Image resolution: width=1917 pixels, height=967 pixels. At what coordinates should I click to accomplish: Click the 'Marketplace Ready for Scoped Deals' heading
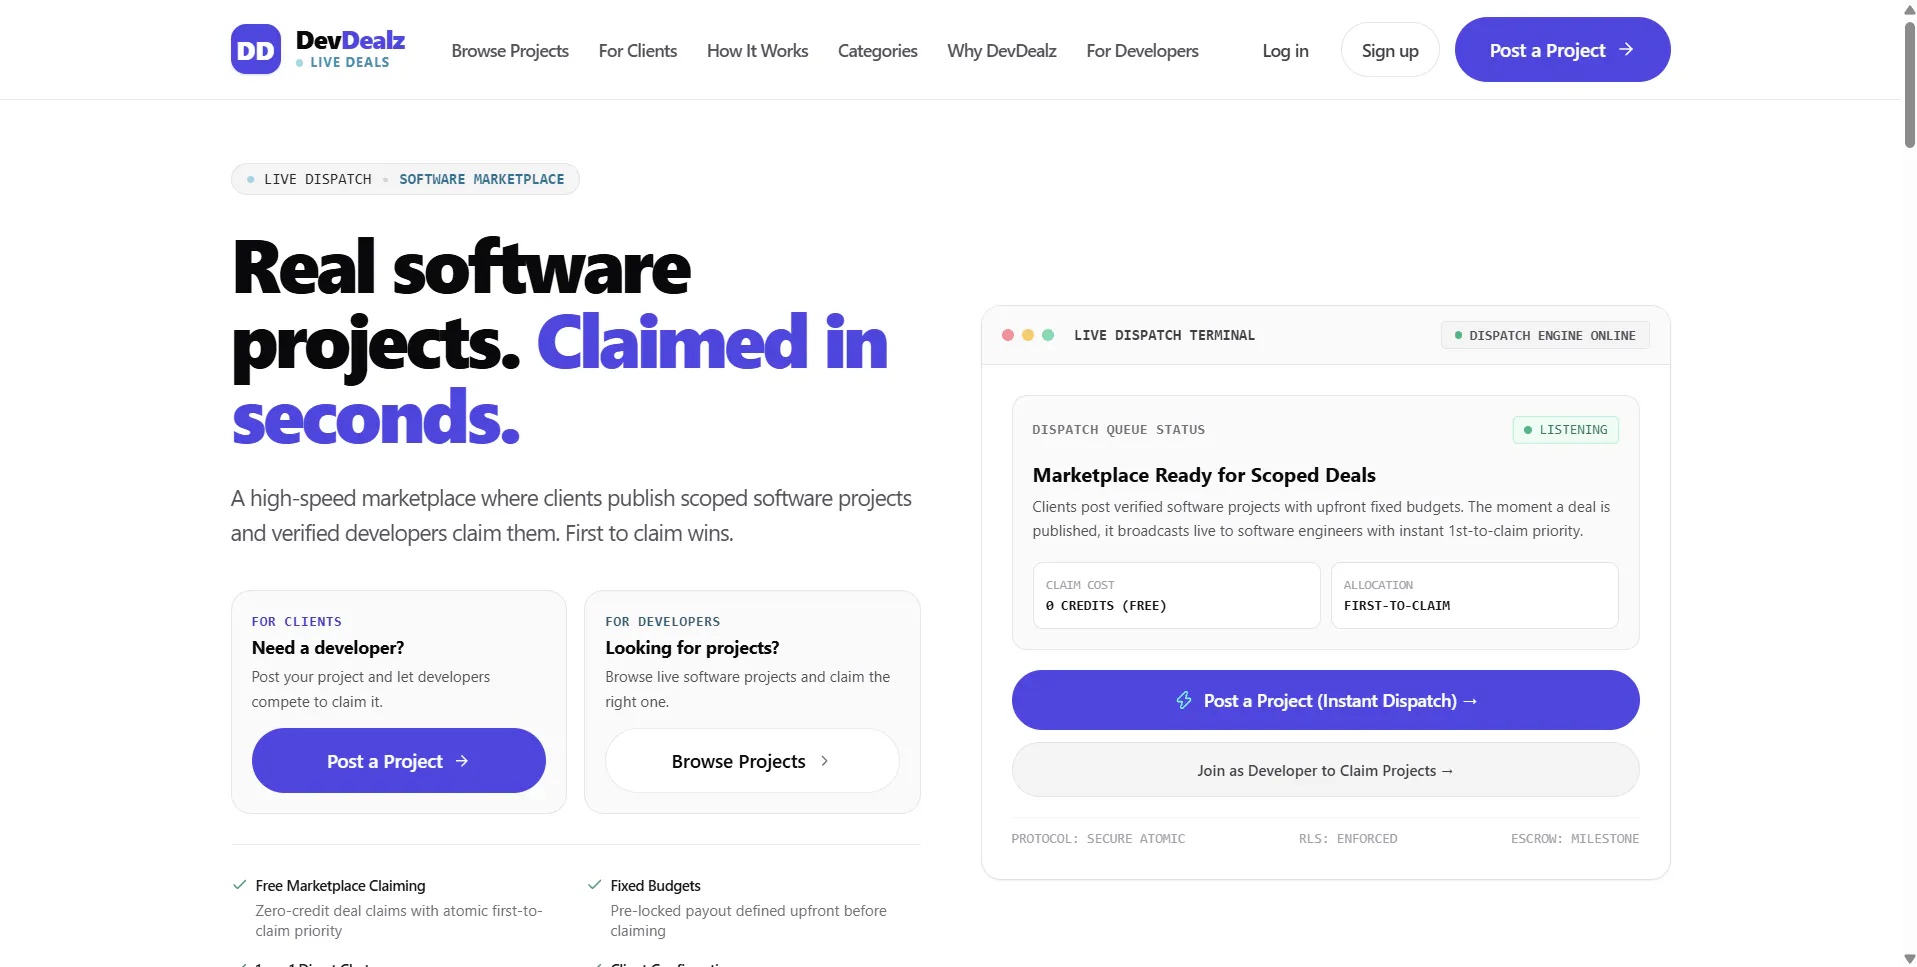[1204, 475]
